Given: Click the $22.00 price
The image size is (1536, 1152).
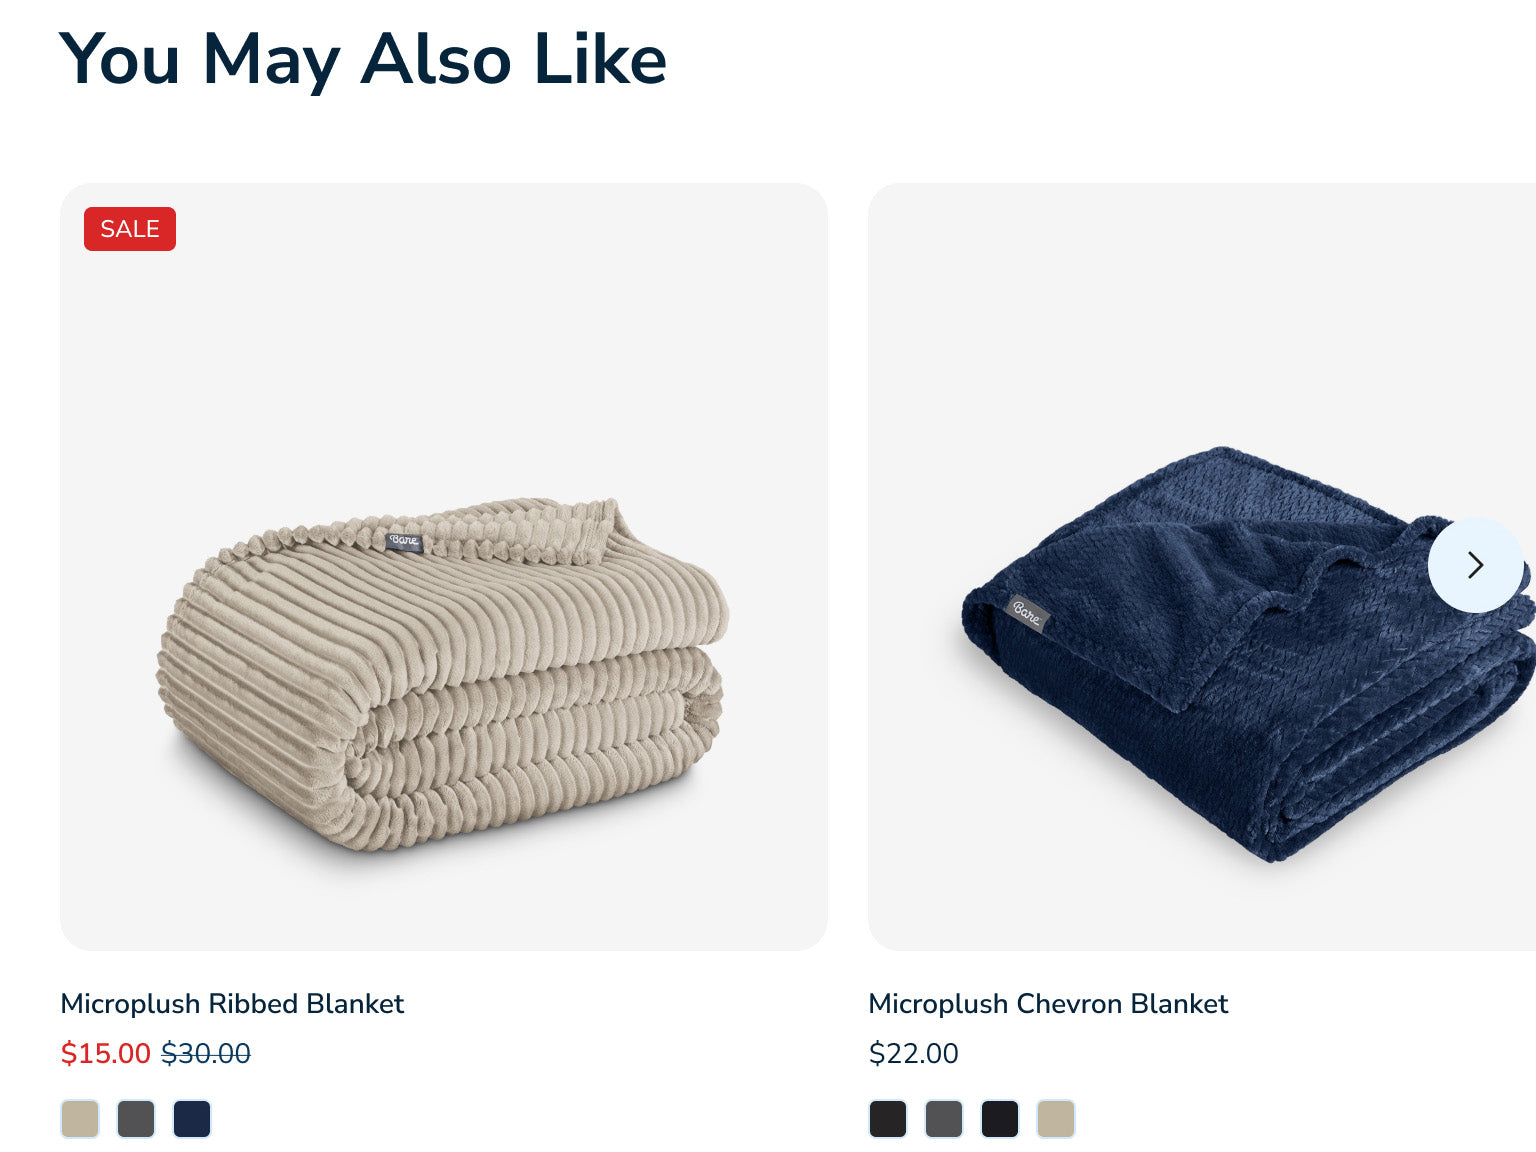Looking at the screenshot, I should [913, 1053].
